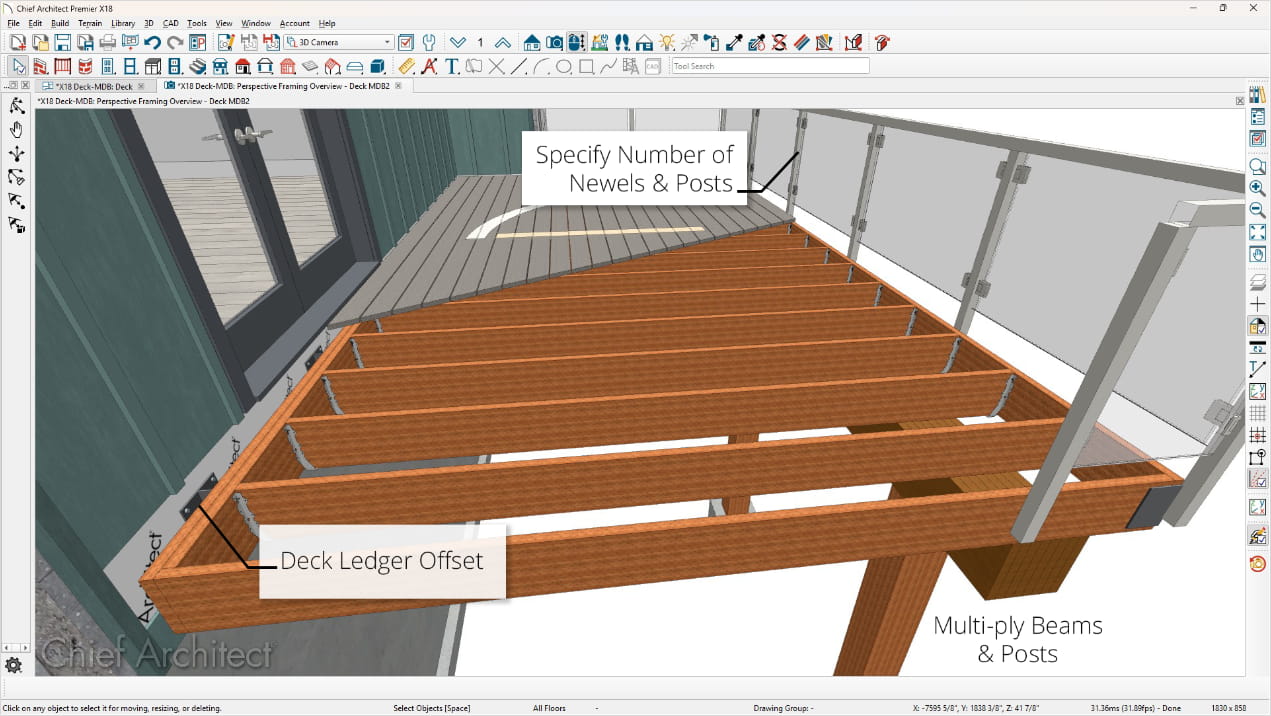This screenshot has width=1271, height=716.
Task: Click Fill Window arrows on right toolbar
Action: (x=1258, y=232)
